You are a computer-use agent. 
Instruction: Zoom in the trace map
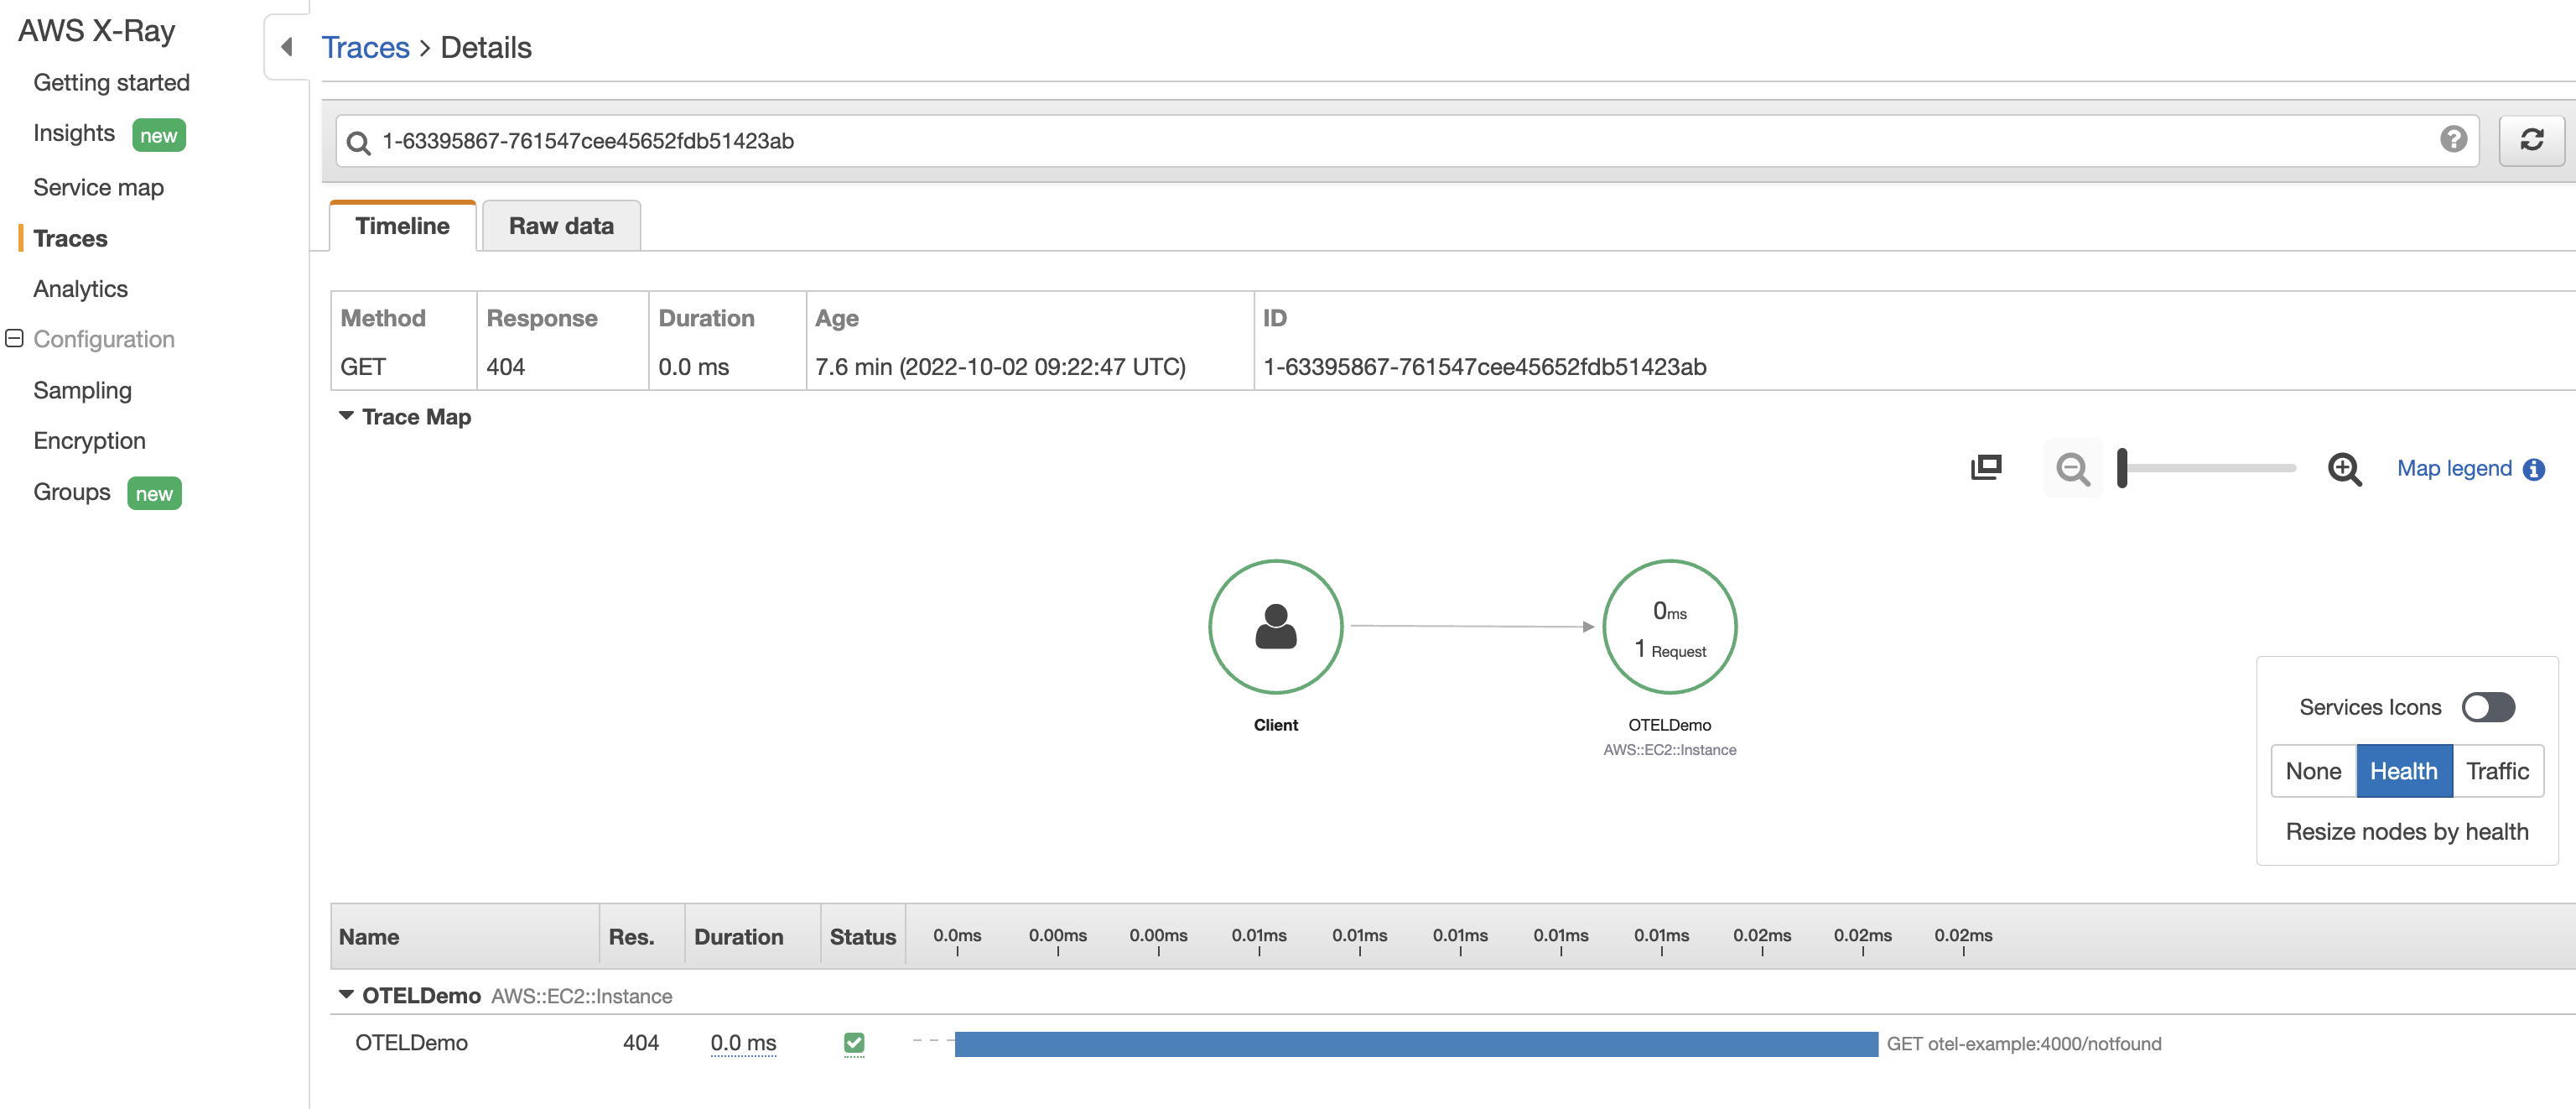point(2344,468)
